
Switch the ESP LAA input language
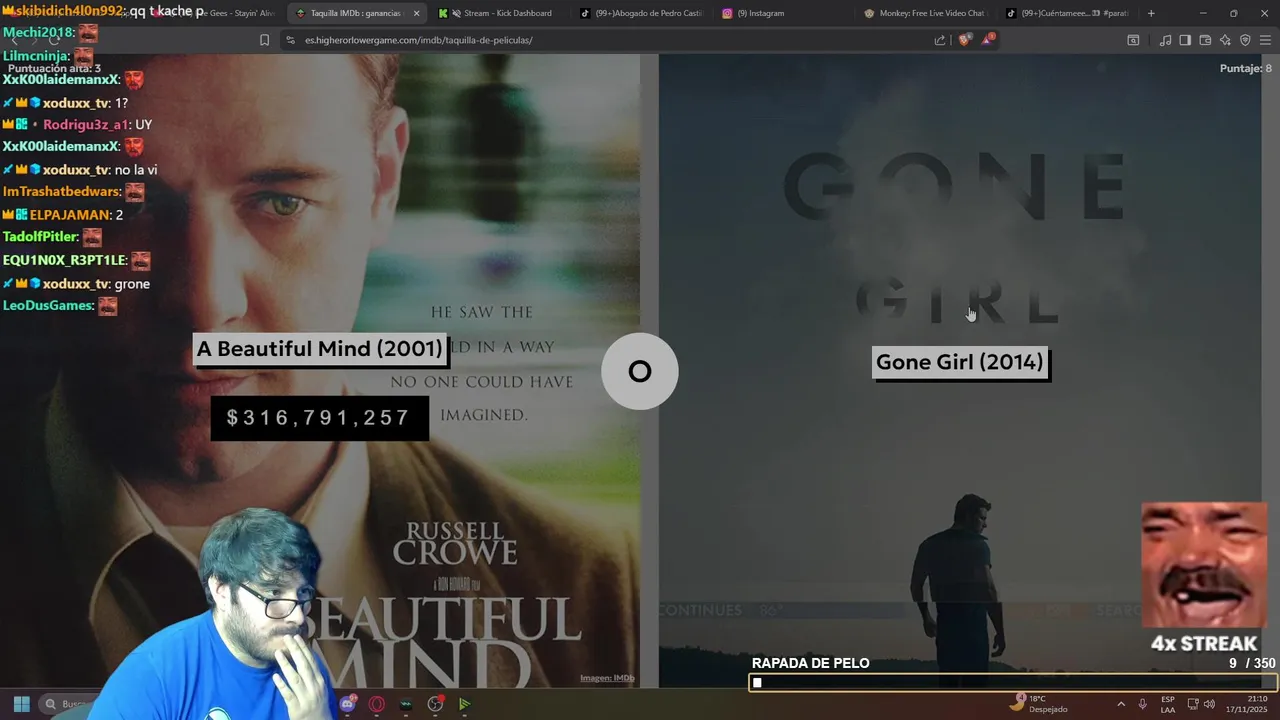(1168, 704)
